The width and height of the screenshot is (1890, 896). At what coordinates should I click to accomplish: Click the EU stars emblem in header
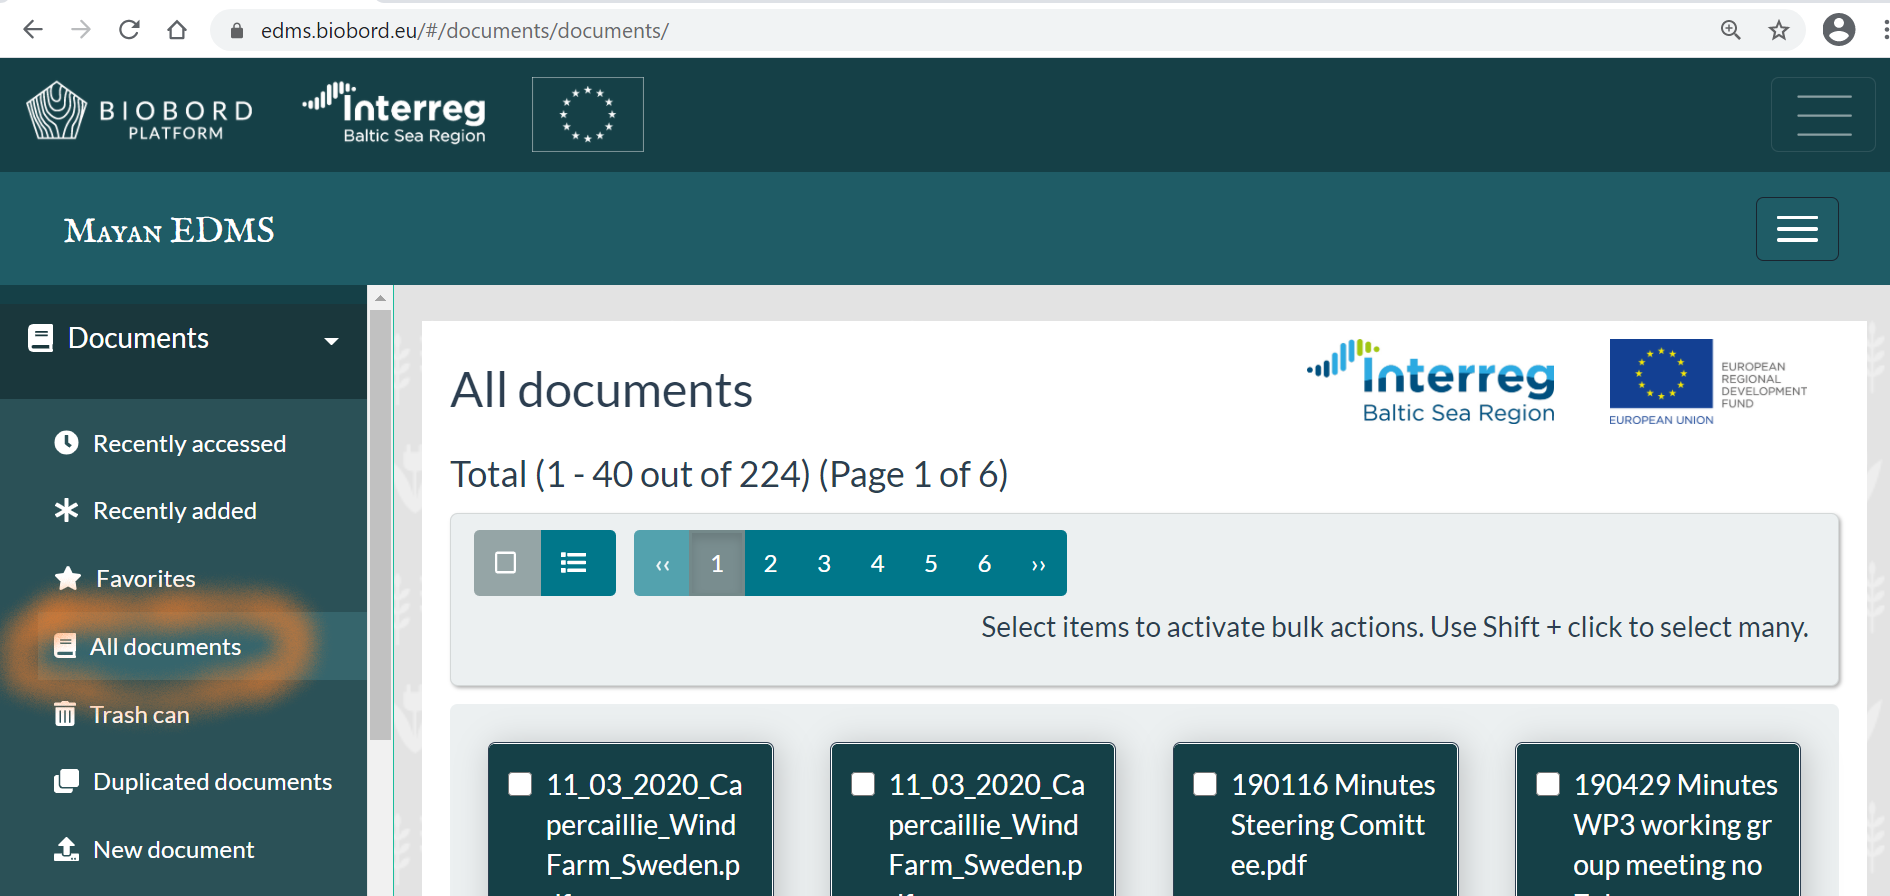pyautogui.click(x=588, y=114)
